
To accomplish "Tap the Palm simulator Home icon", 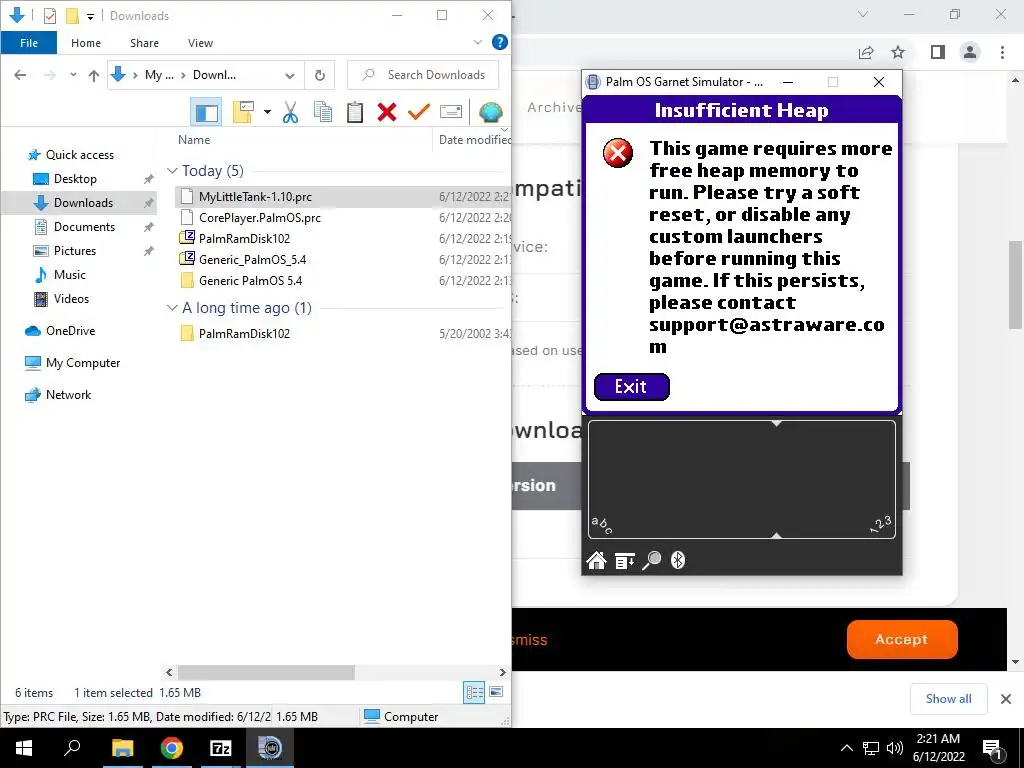I will (x=596, y=560).
